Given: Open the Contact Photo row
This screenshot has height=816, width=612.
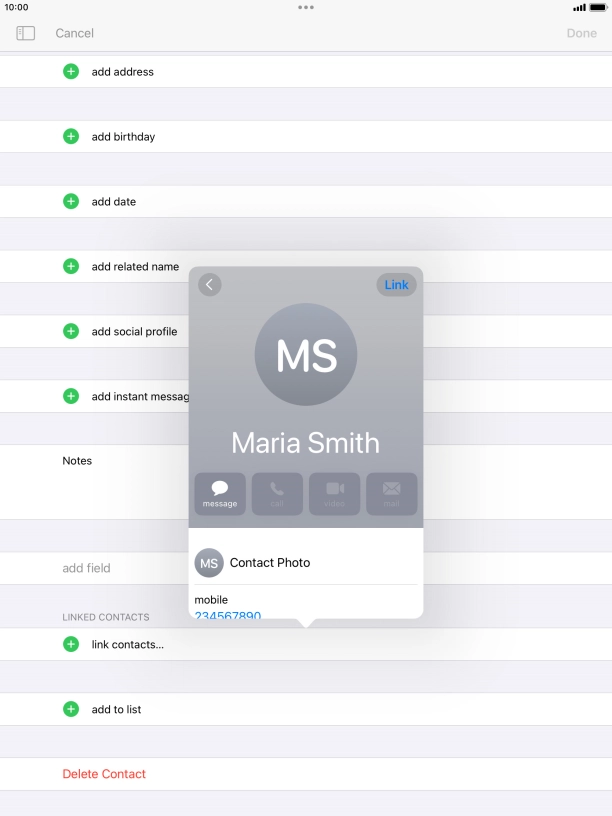Looking at the screenshot, I should pos(305,563).
